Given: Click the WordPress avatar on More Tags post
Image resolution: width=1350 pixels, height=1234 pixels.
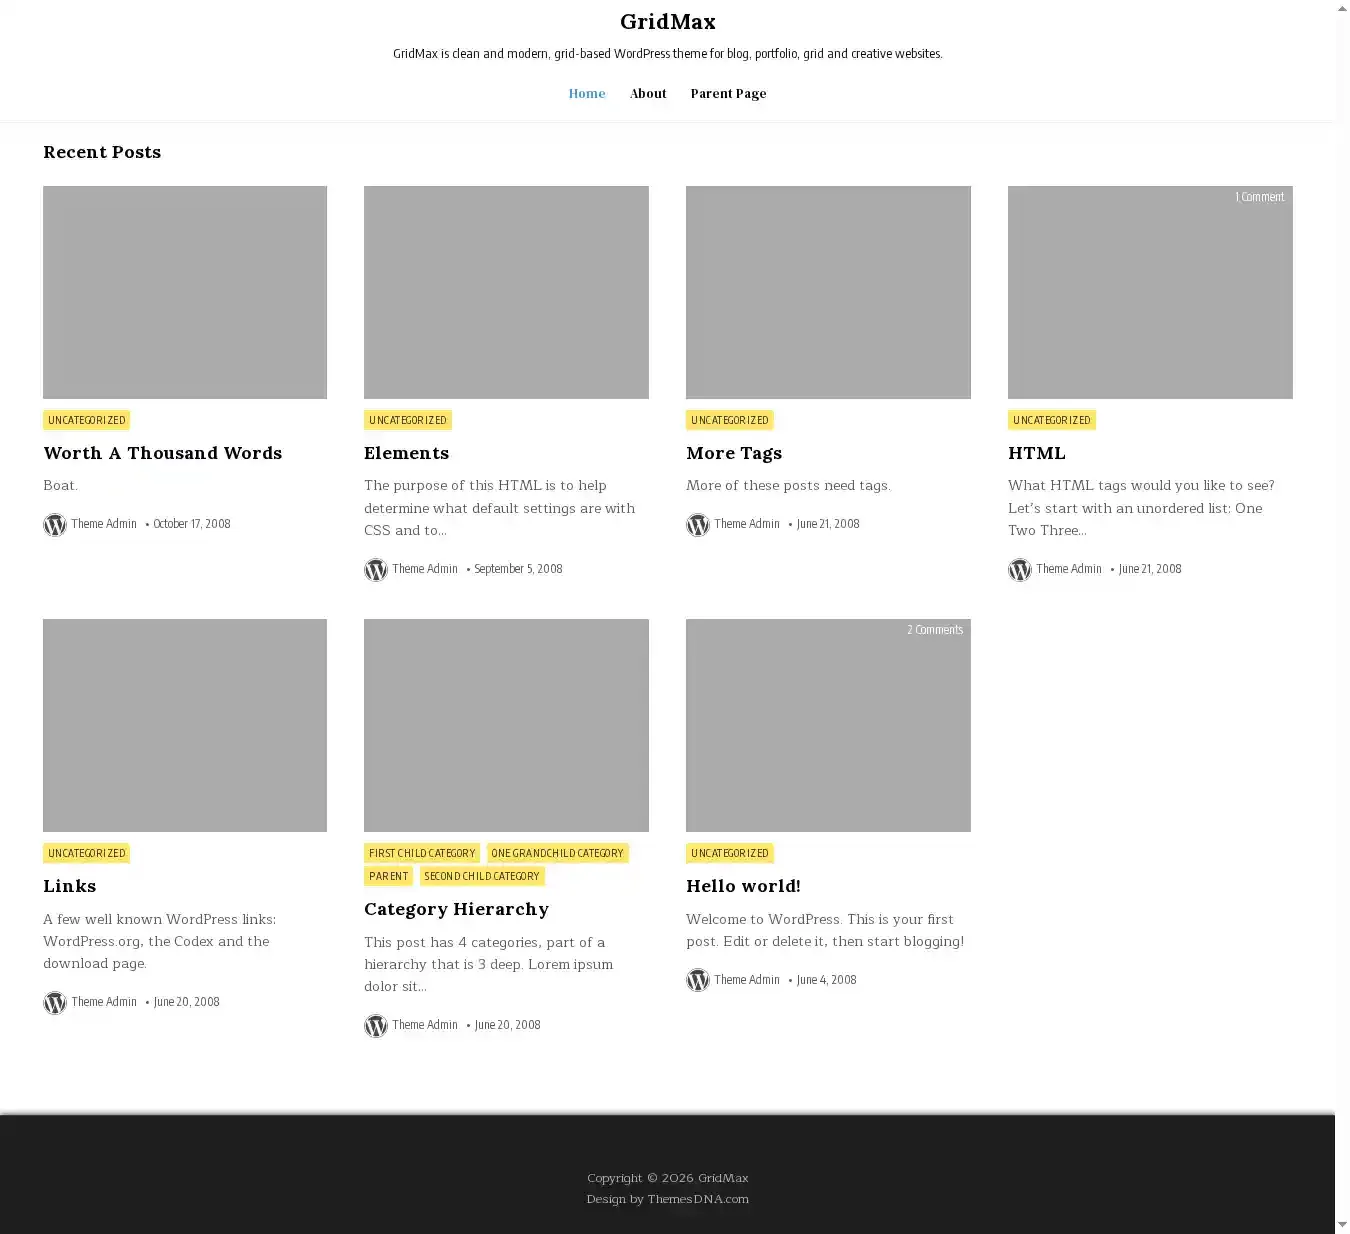Looking at the screenshot, I should pyautogui.click(x=698, y=524).
